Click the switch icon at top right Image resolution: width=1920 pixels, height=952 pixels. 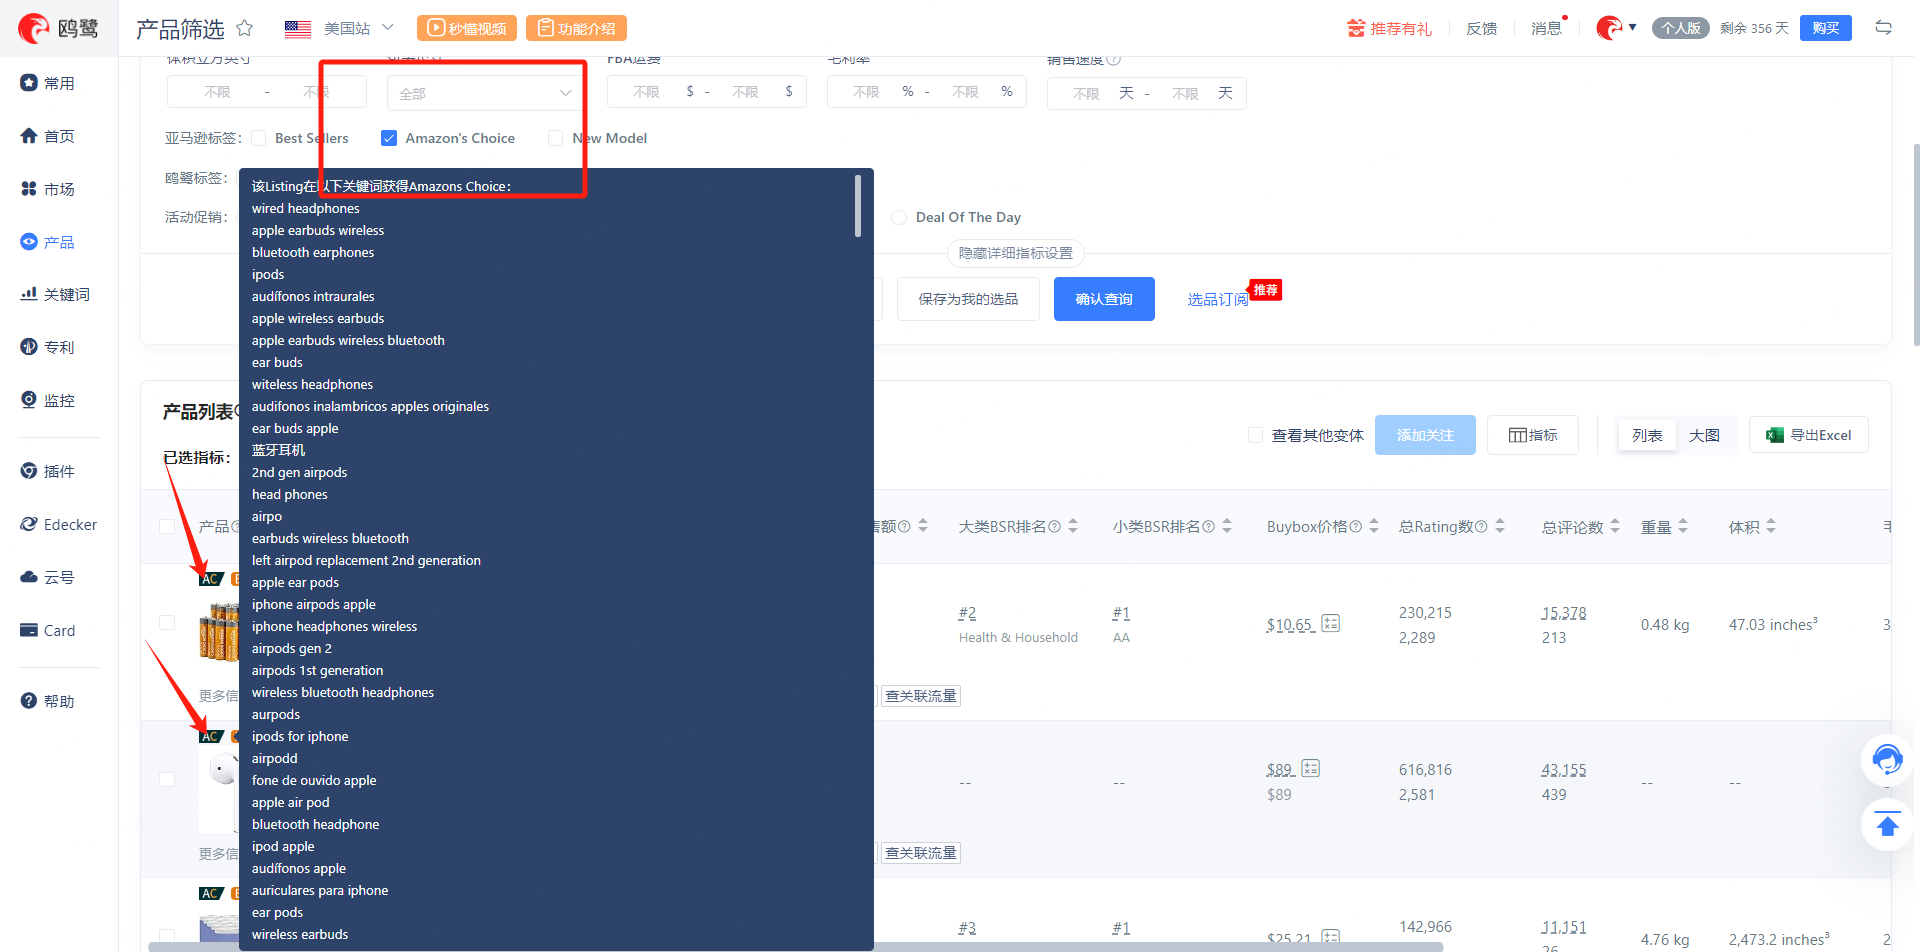1883,27
